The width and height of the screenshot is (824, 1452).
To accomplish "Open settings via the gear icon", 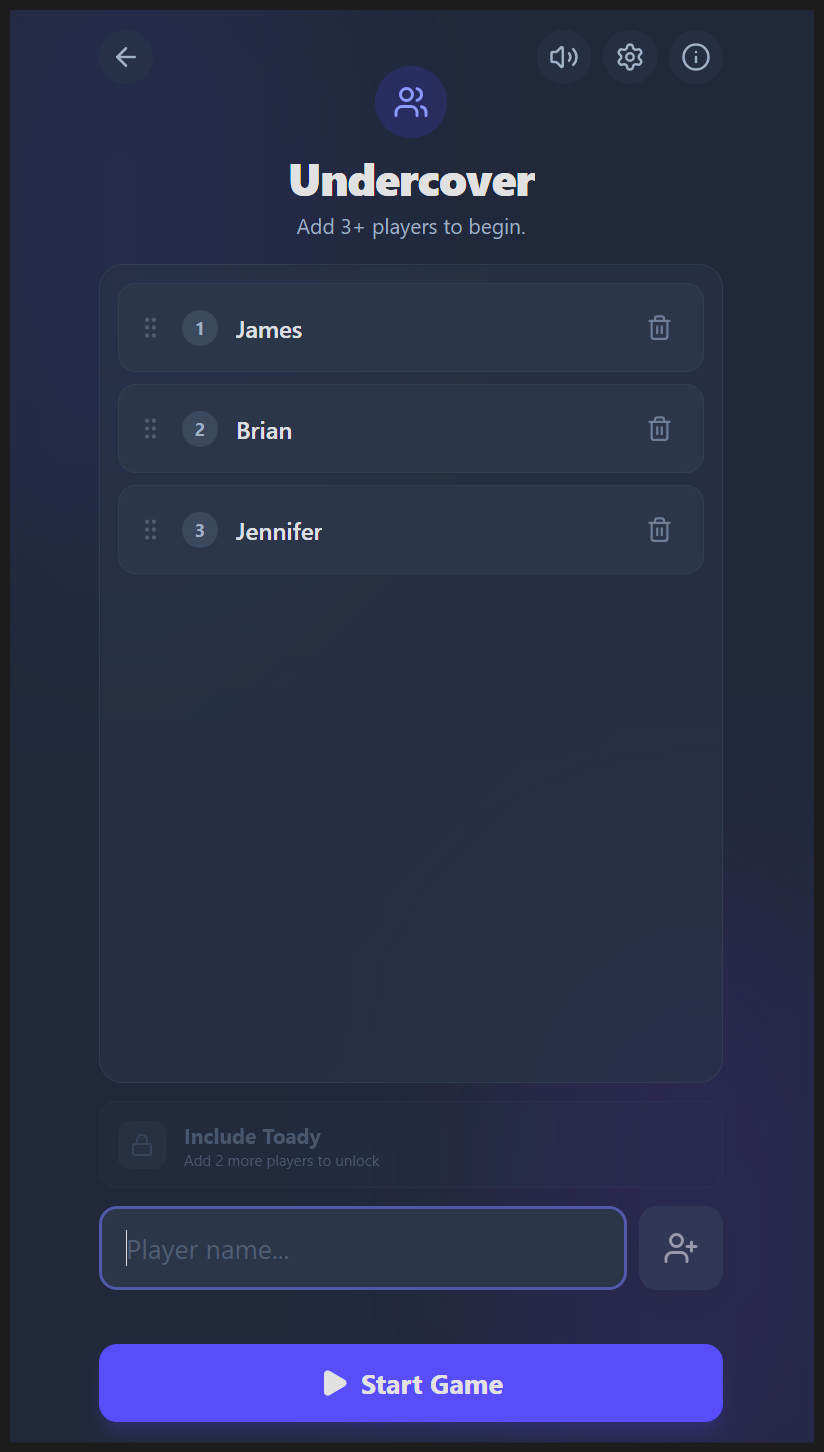I will point(629,57).
